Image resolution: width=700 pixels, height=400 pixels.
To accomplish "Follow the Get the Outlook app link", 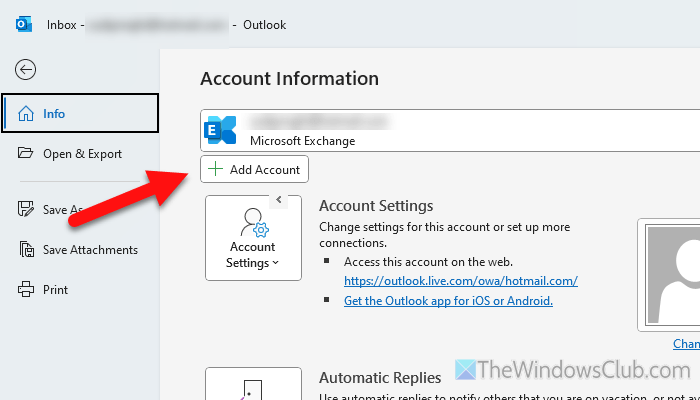I will tap(448, 300).
